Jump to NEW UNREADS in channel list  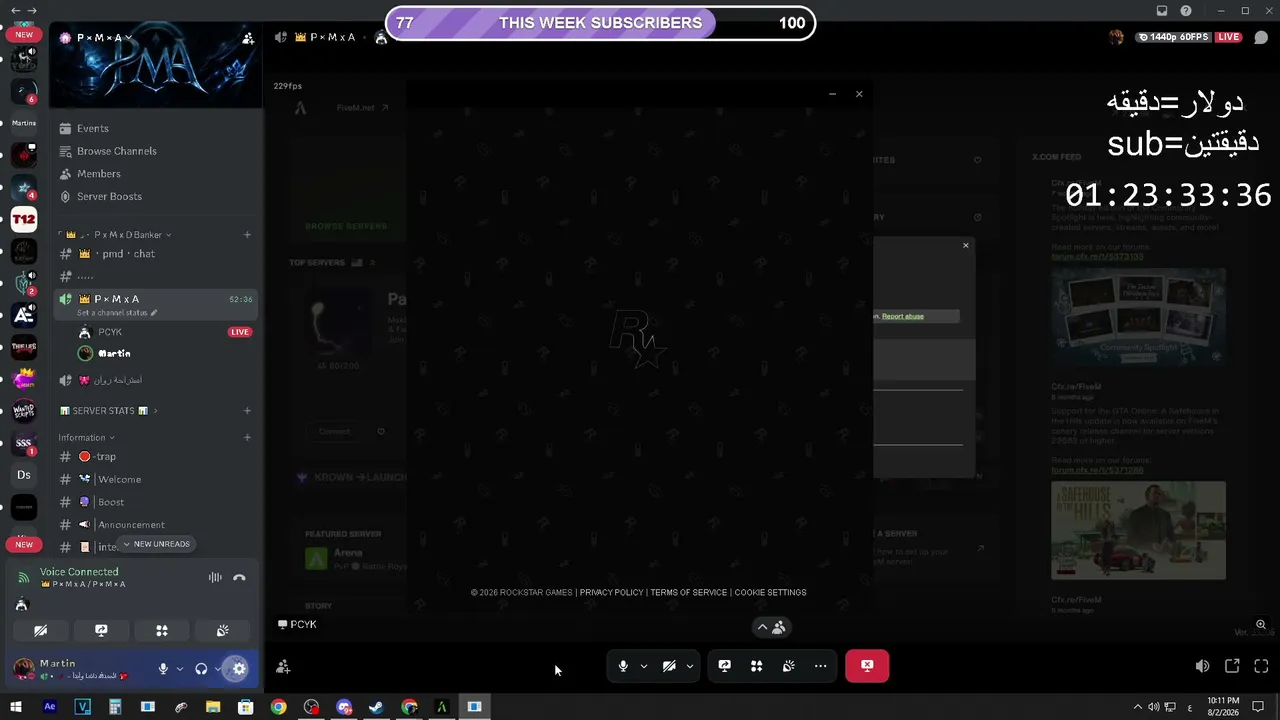[x=155, y=544]
